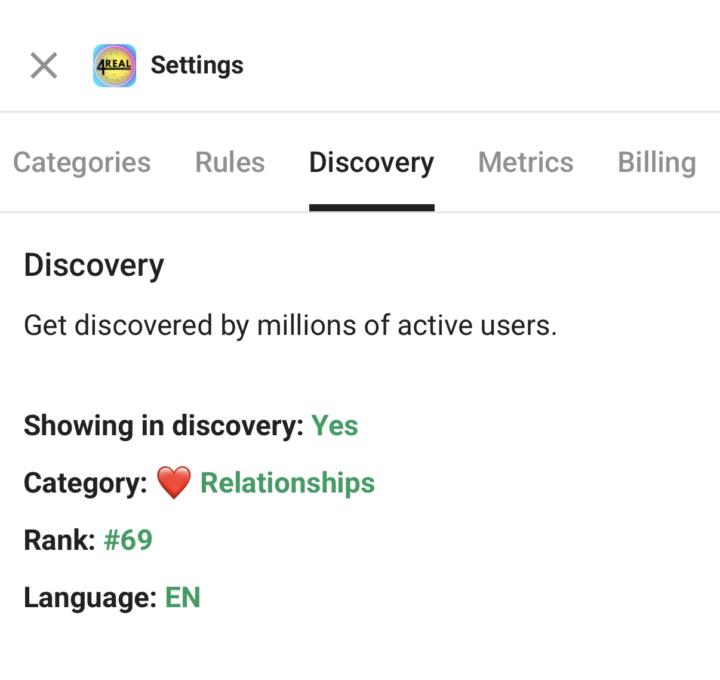720x680 pixels.
Task: Click the 'Showing in discovery' label
Action: click(163, 426)
